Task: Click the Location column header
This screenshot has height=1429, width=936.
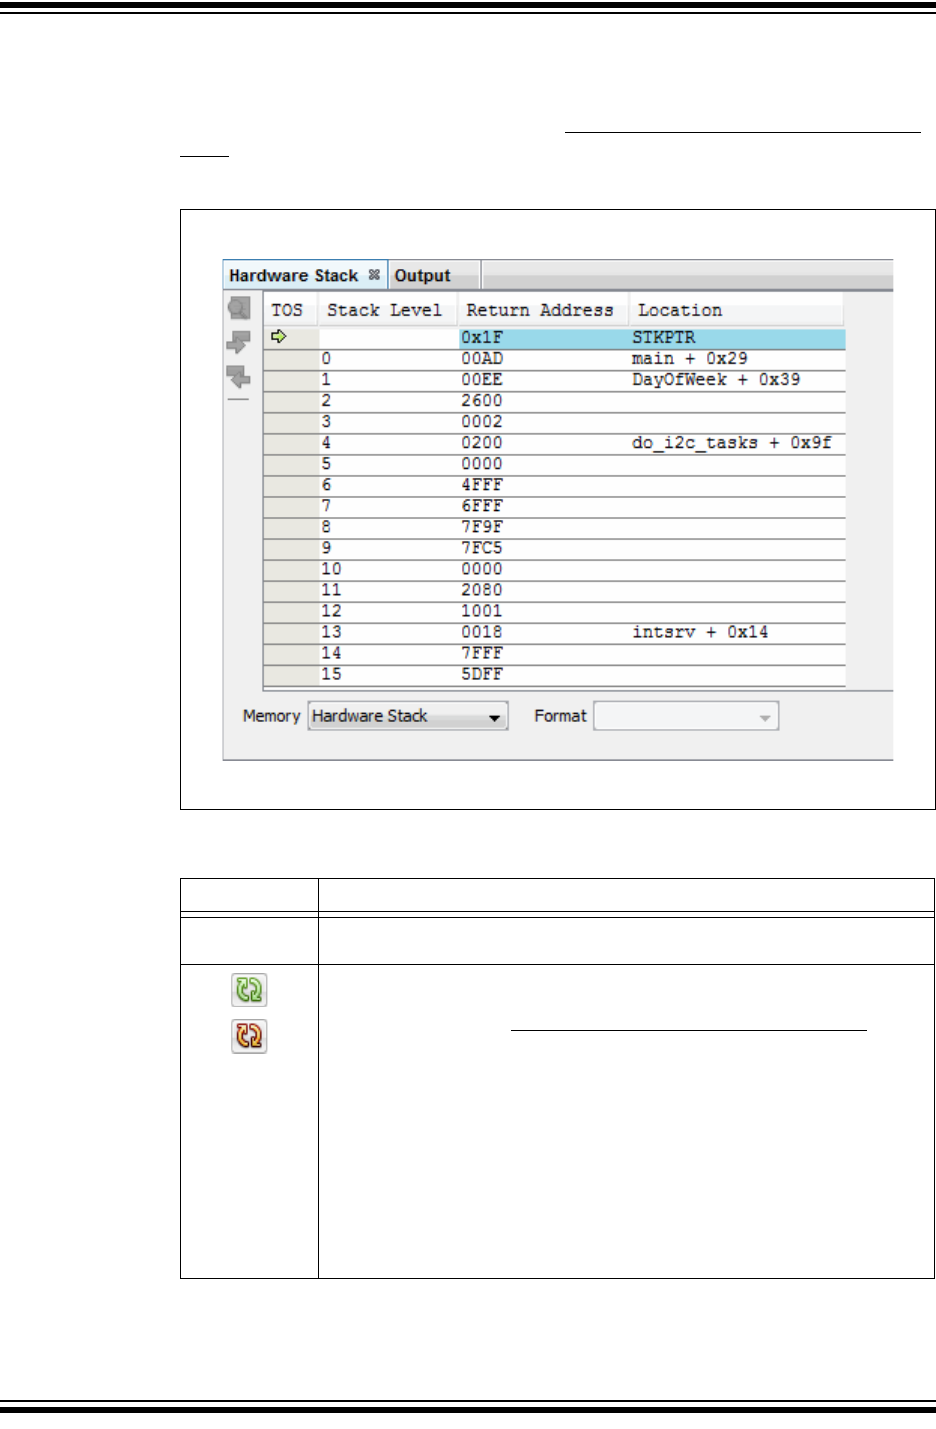Action: coord(737,310)
